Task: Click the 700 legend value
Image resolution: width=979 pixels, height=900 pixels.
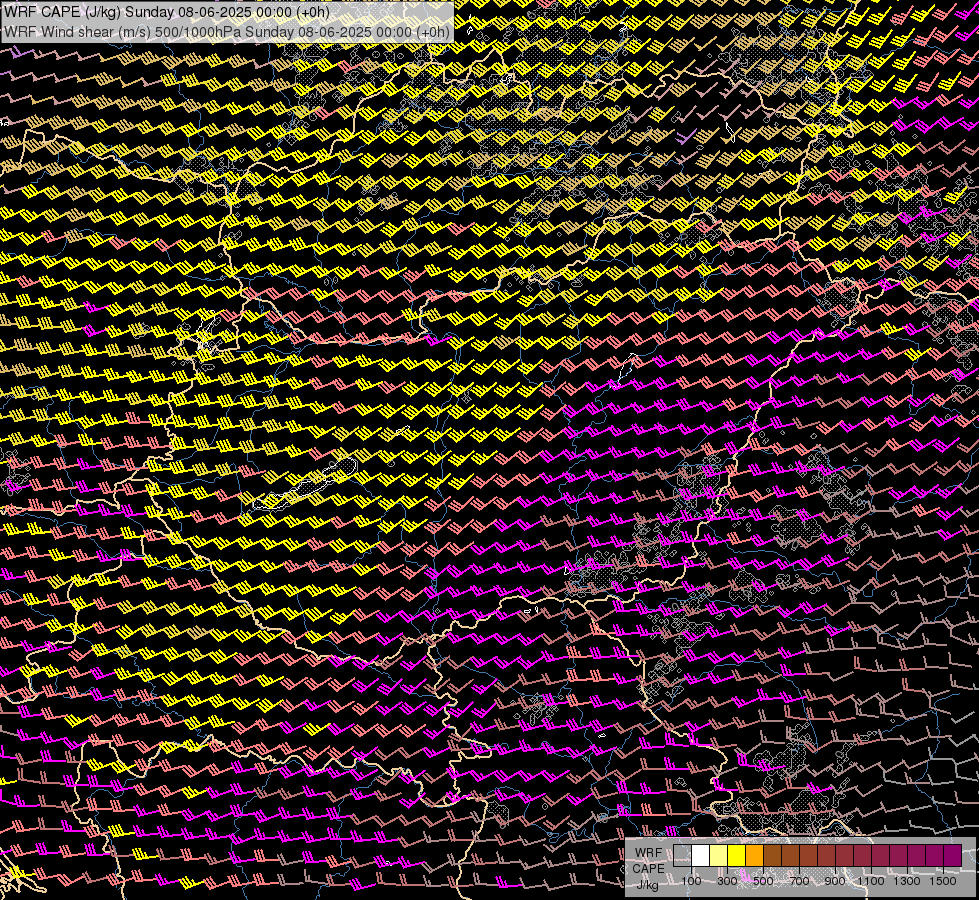Action: coord(800,881)
